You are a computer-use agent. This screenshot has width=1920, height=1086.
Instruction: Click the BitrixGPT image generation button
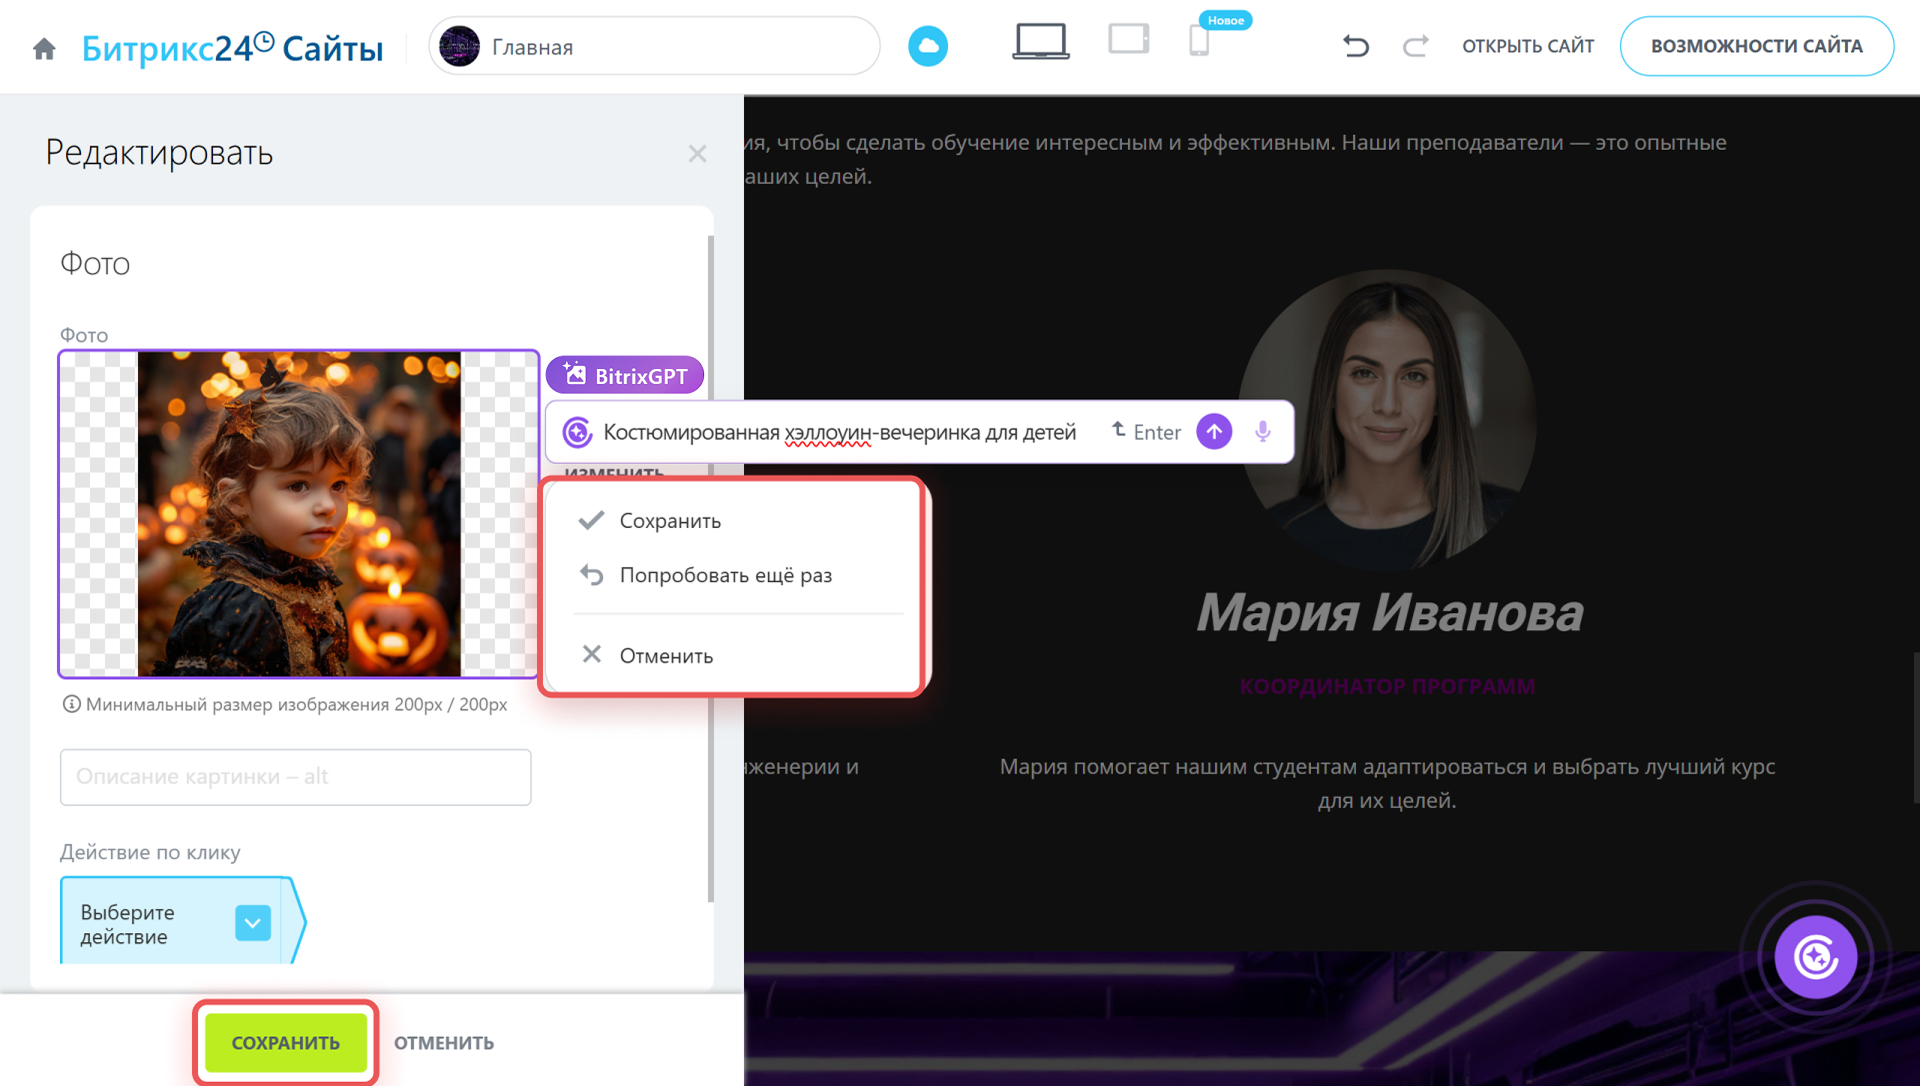point(625,376)
